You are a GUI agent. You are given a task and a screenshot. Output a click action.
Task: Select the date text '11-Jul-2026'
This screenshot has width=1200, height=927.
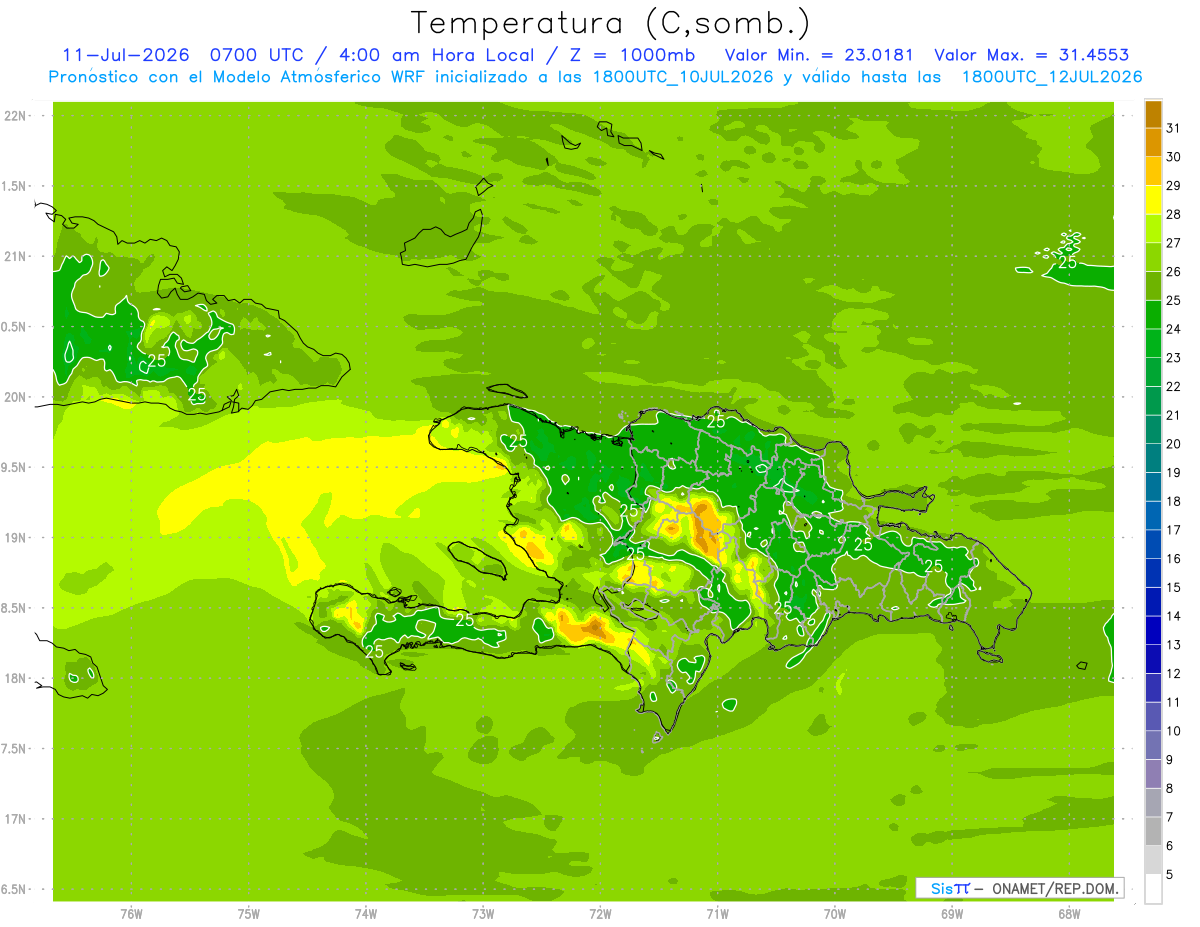pyautogui.click(x=126, y=55)
